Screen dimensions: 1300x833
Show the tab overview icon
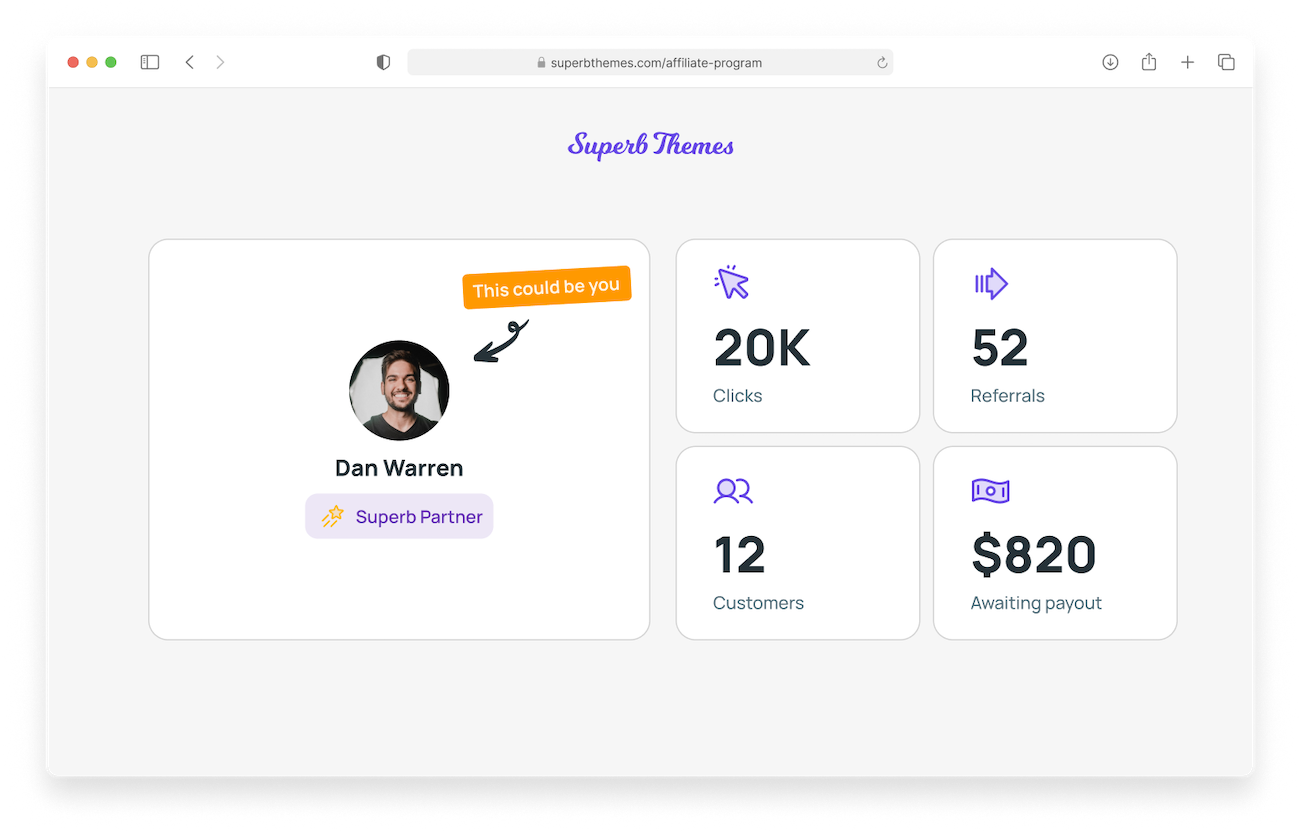tap(1226, 62)
